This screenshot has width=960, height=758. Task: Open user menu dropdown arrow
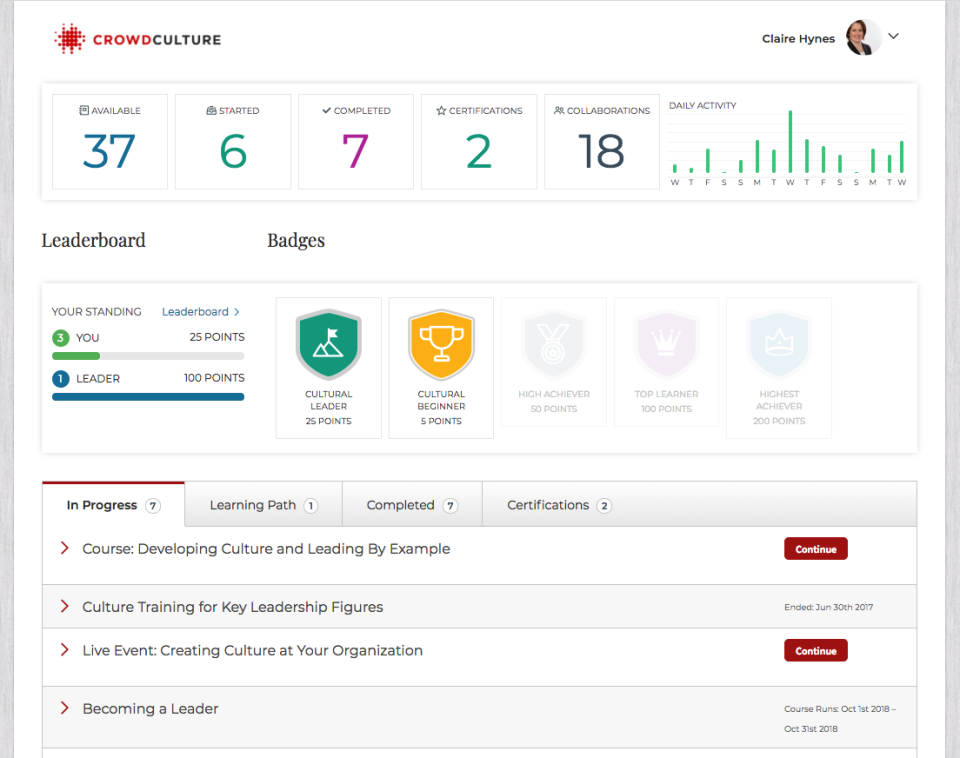click(894, 37)
